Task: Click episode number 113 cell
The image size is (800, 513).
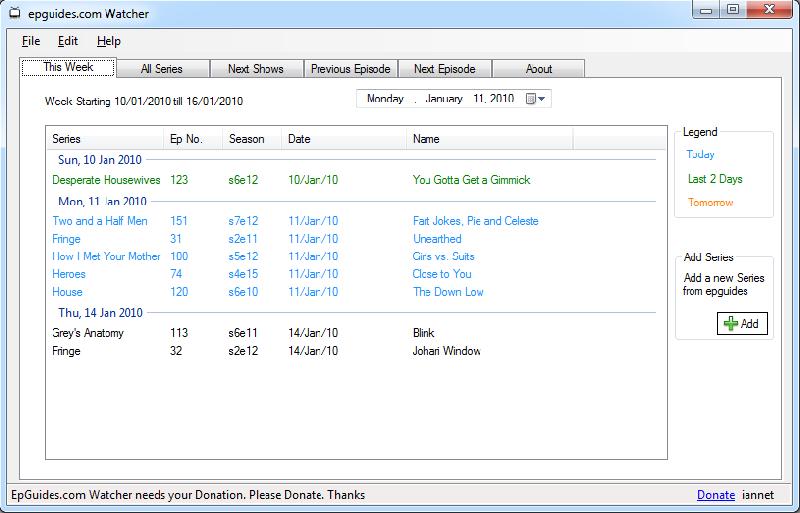Action: [x=179, y=333]
